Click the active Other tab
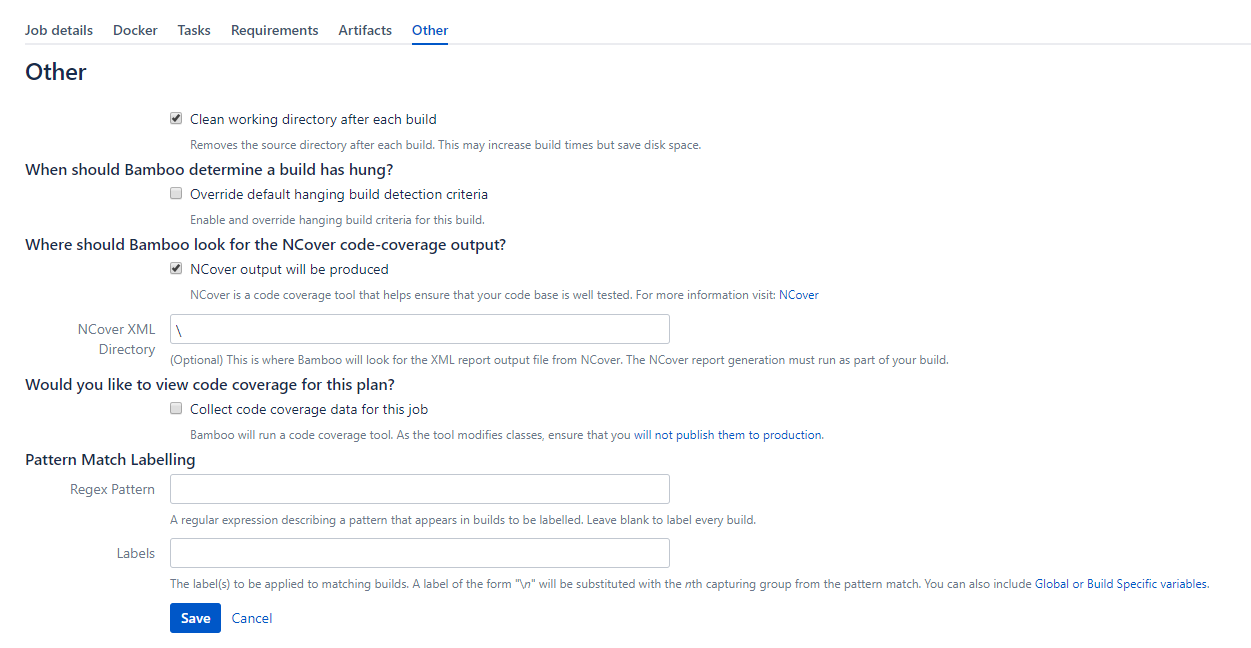This screenshot has height=648, width=1251. pyautogui.click(x=430, y=30)
